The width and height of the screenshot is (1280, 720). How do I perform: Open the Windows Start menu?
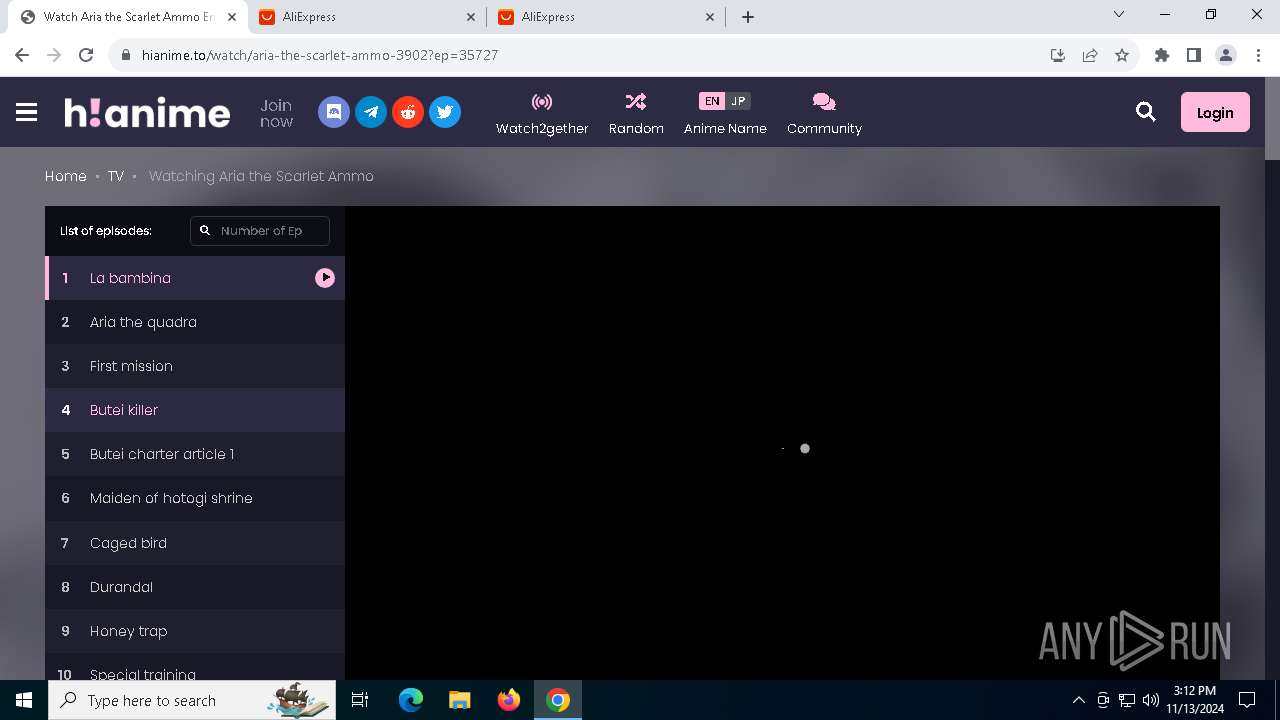point(24,700)
